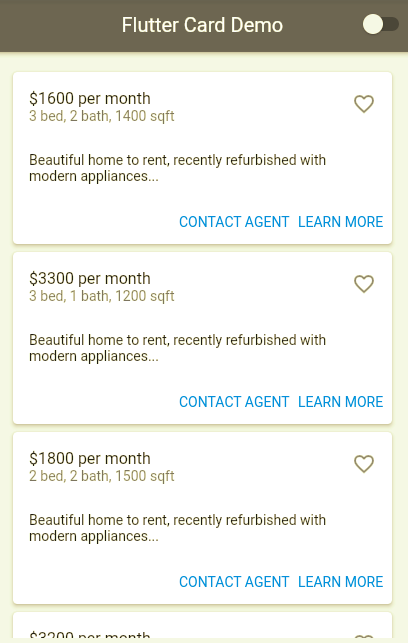
Task: Click the 3 bed, 1 bath, 1200 sqft subtitle
Action: point(102,296)
